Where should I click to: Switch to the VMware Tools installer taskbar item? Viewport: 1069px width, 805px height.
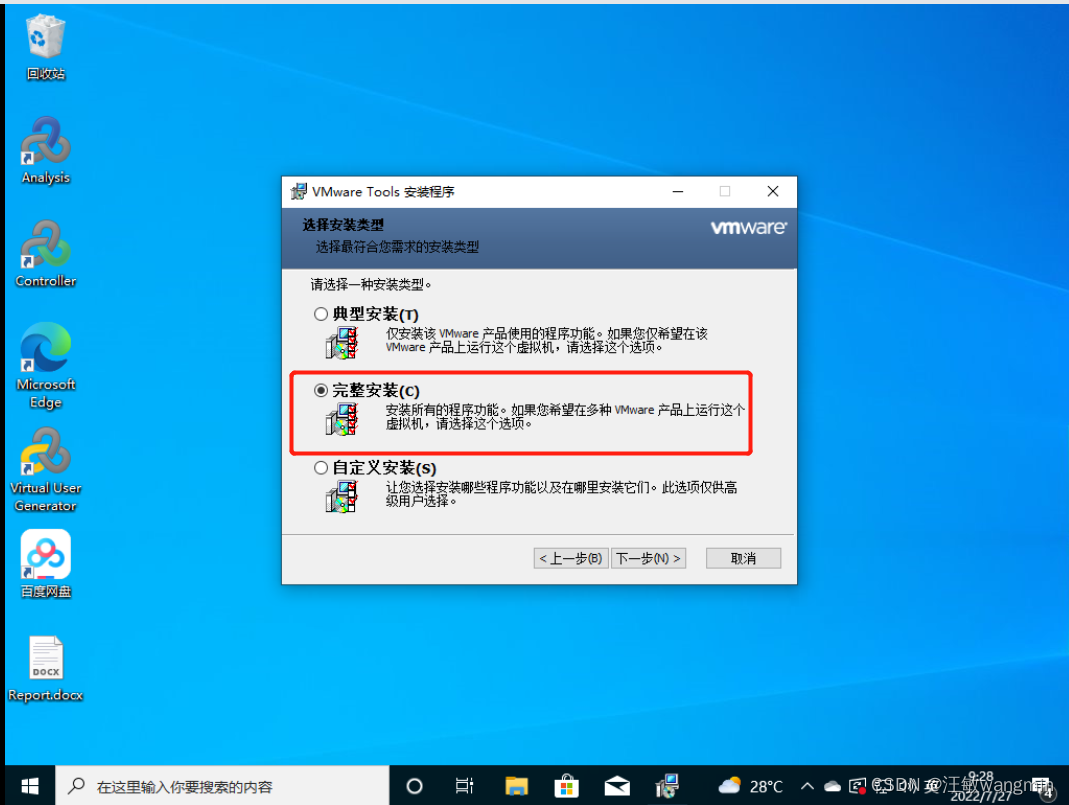(667, 787)
